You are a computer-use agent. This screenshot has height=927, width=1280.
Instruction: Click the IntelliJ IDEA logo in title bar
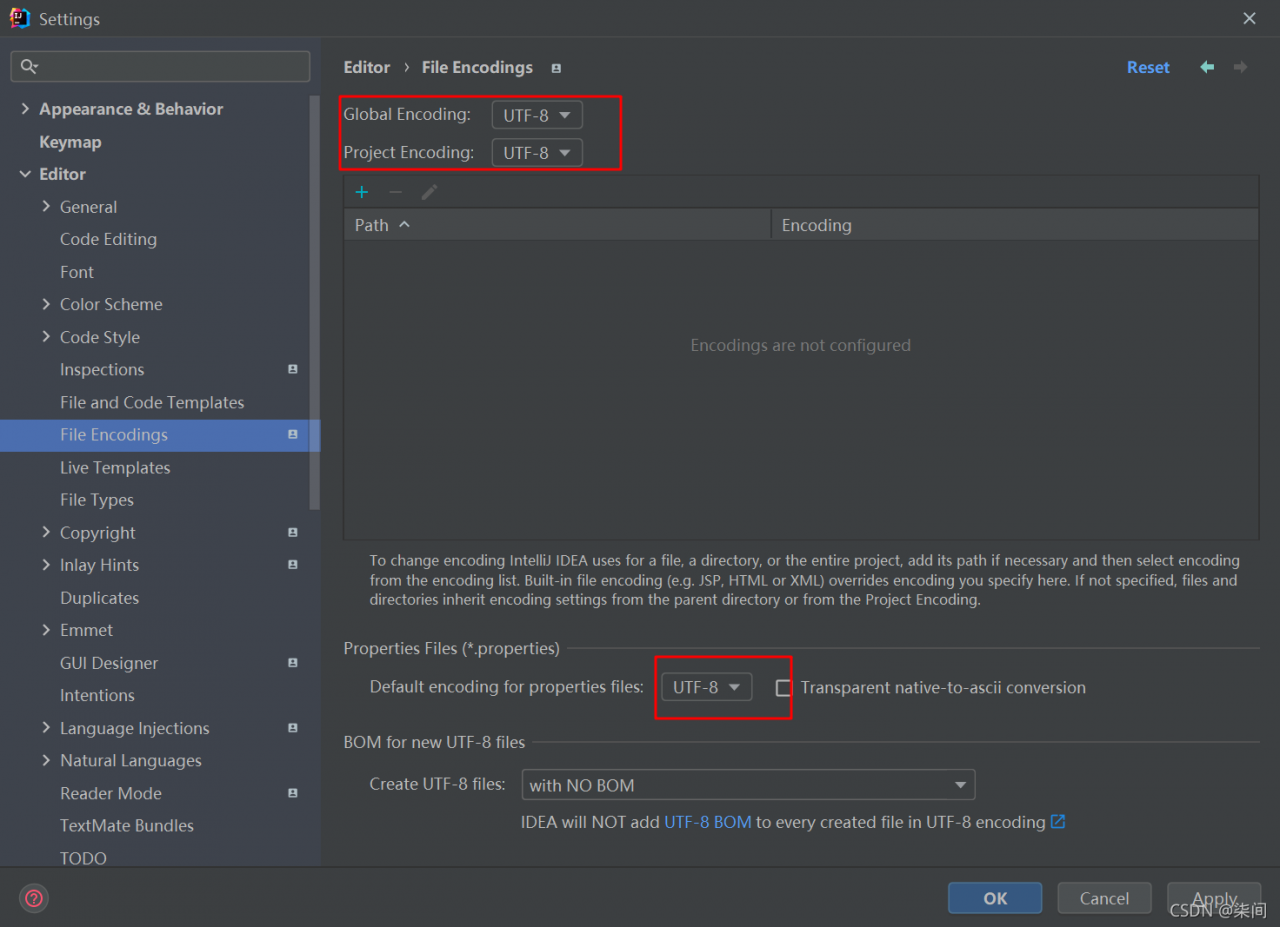click(19, 18)
